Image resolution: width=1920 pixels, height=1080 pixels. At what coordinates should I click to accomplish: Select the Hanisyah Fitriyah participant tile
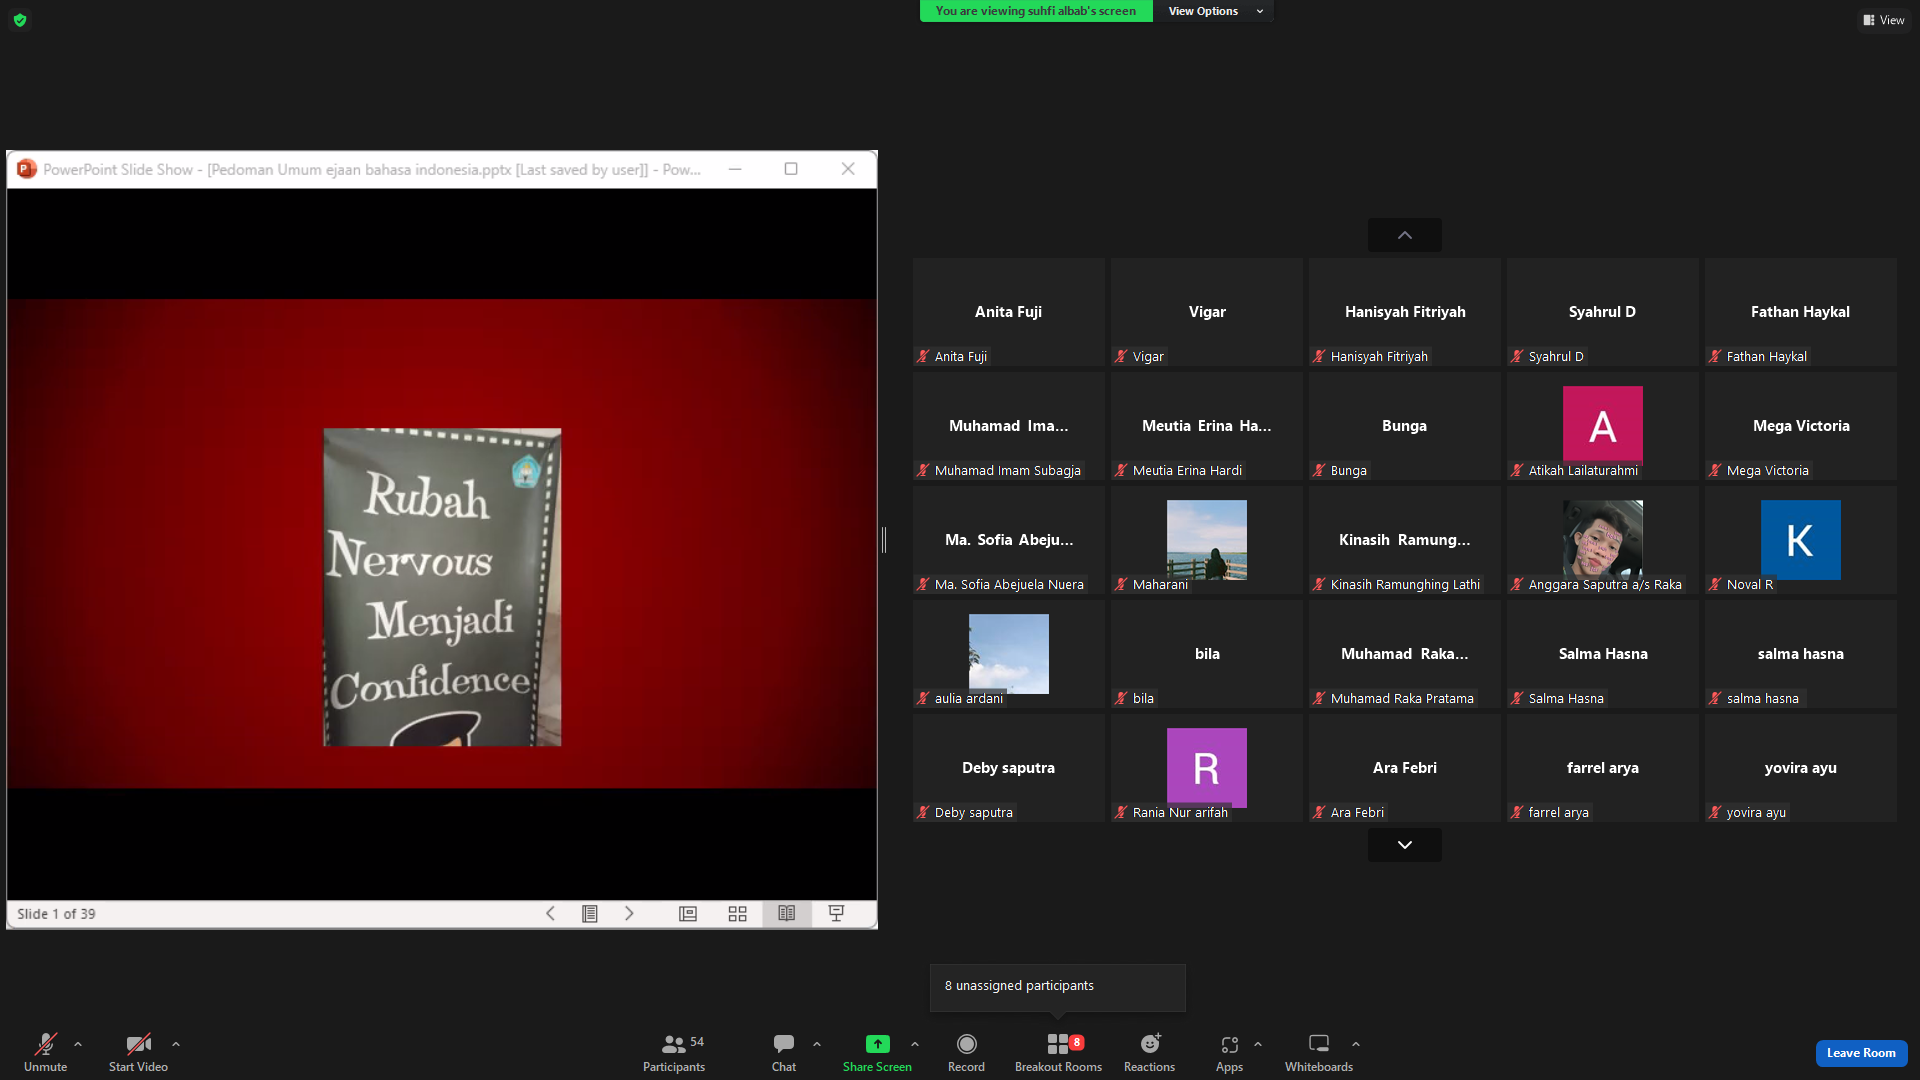pos(1405,312)
